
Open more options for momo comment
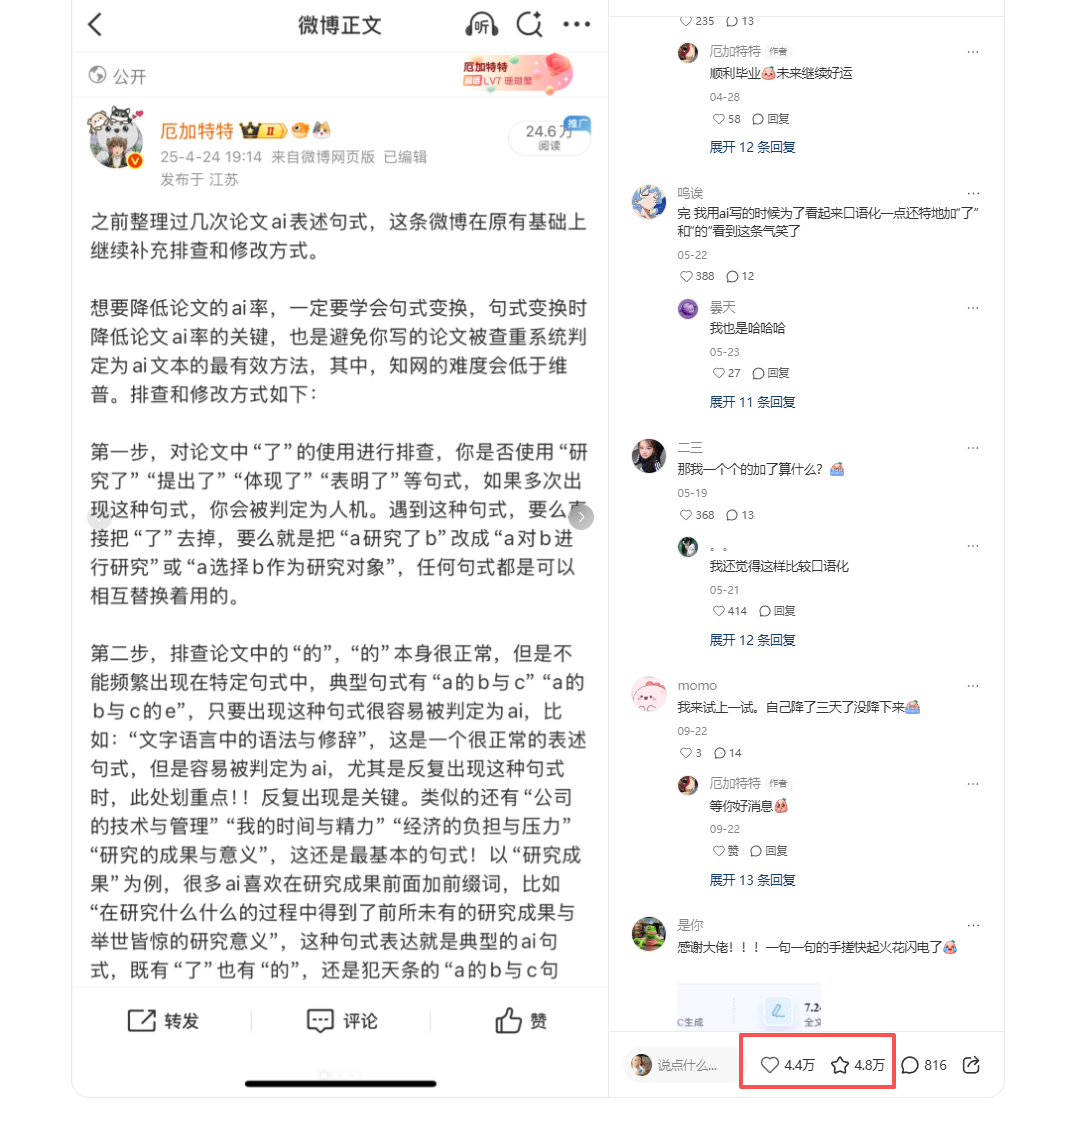973,685
